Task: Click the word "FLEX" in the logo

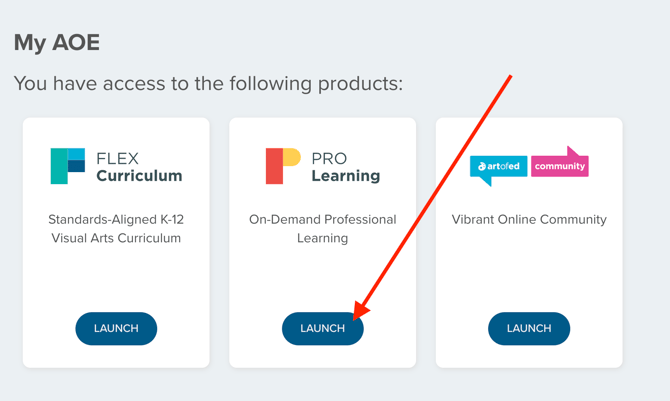Action: [x=117, y=158]
